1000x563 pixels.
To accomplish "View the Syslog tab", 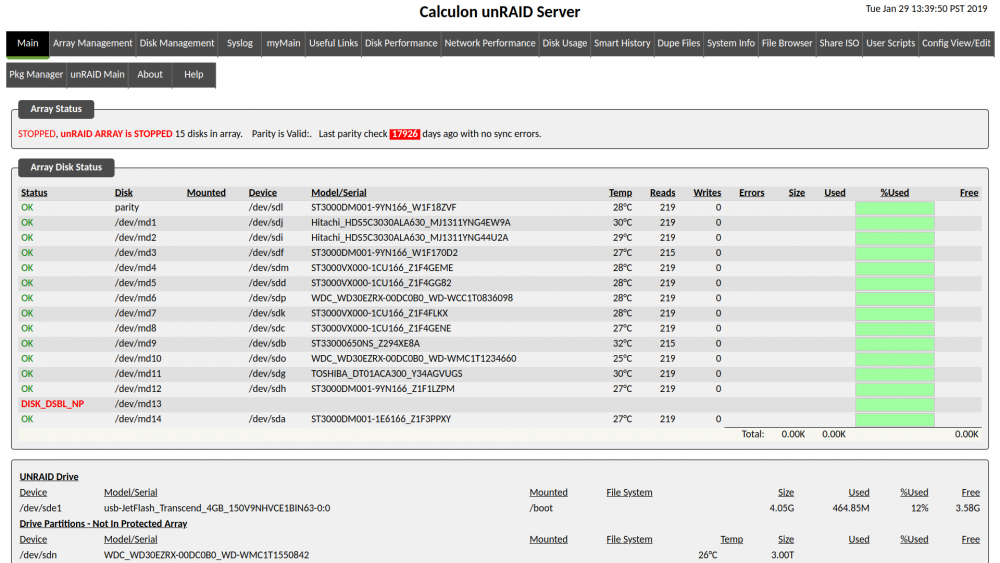I will 240,43.
